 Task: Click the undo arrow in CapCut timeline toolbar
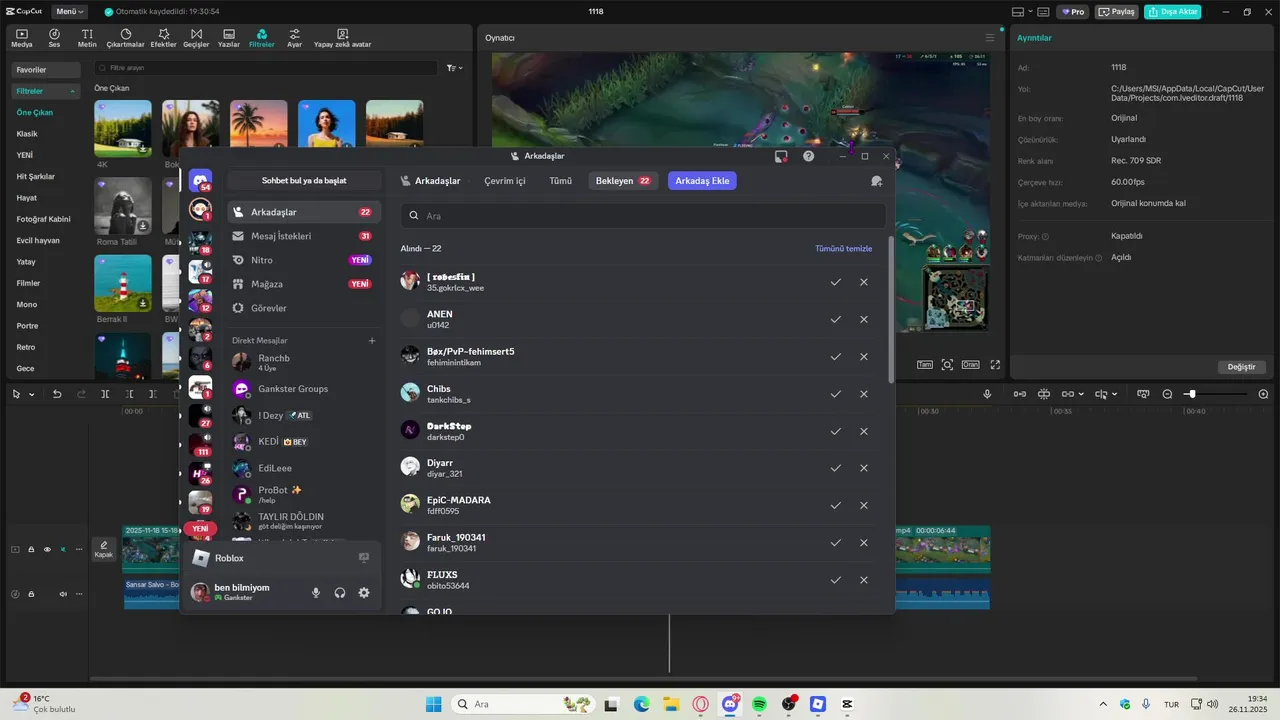pyautogui.click(x=57, y=394)
